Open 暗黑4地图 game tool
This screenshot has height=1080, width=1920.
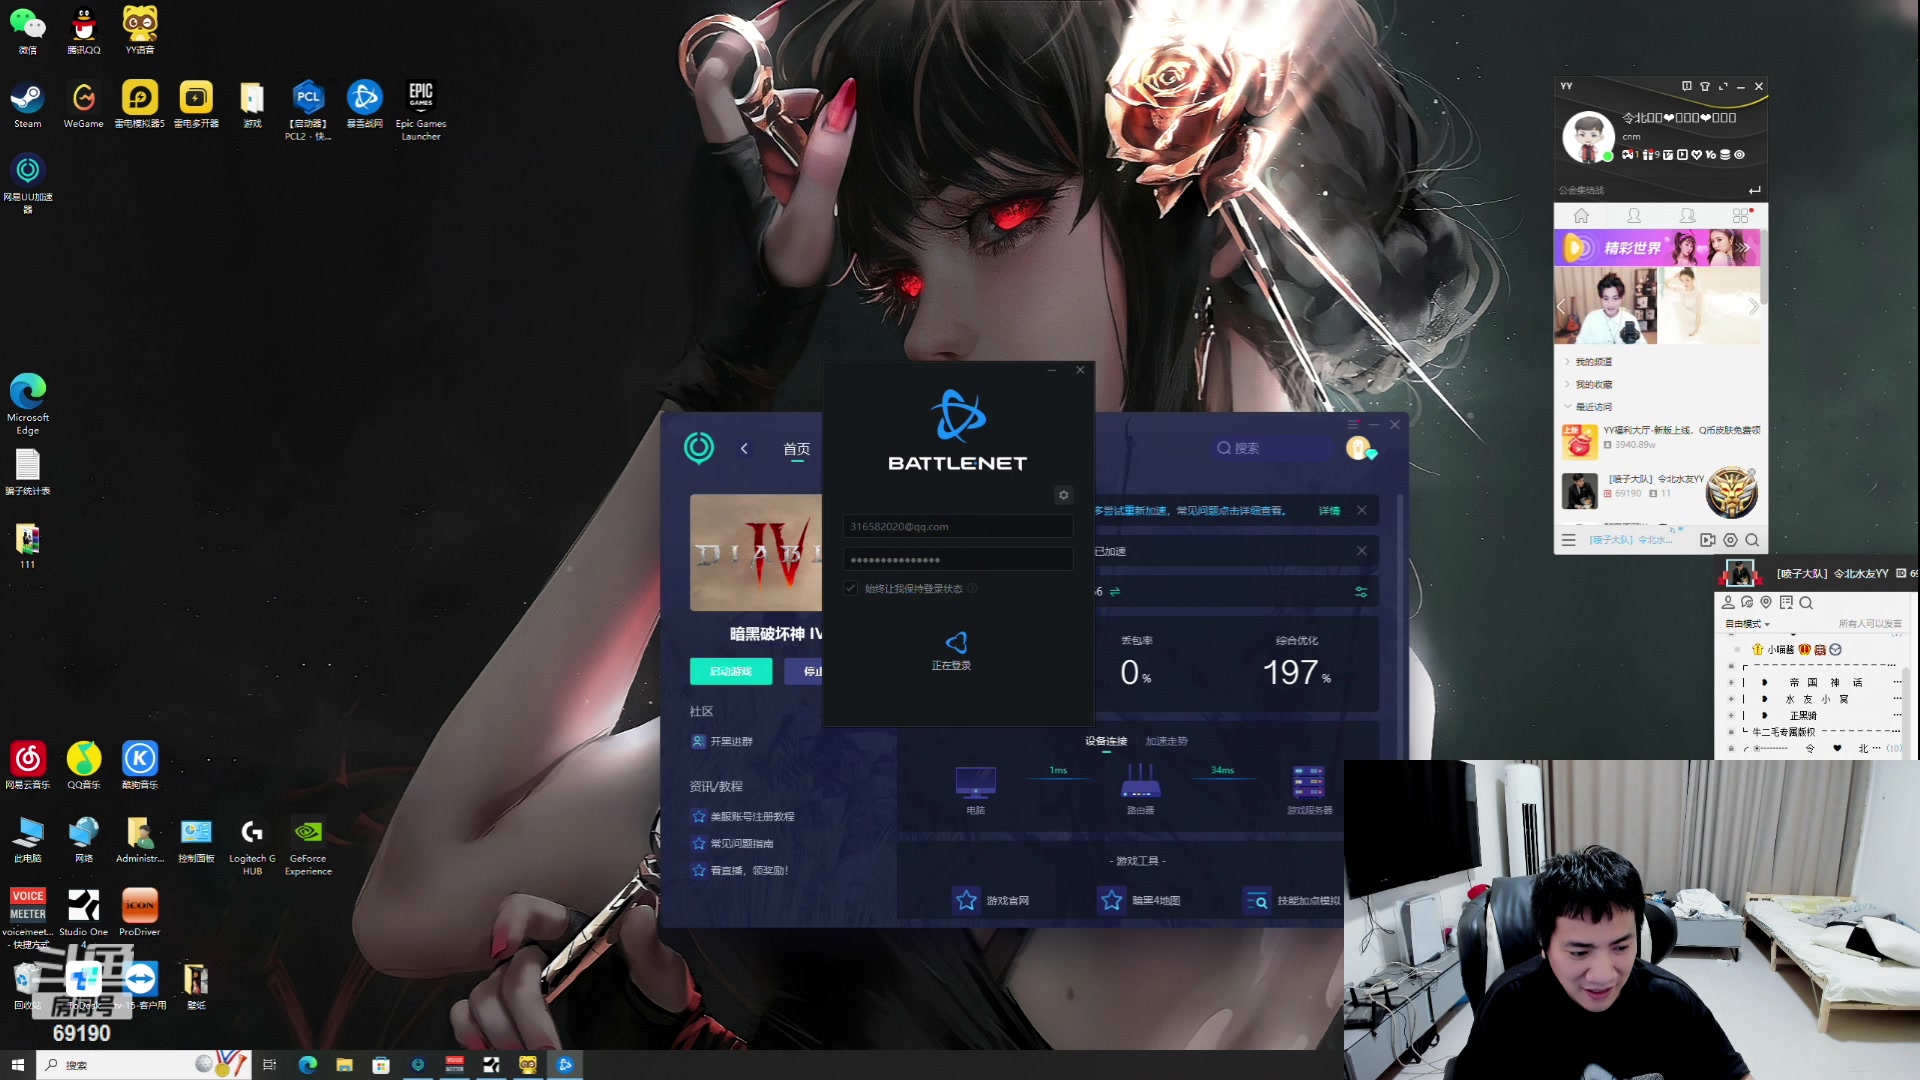tap(1138, 900)
